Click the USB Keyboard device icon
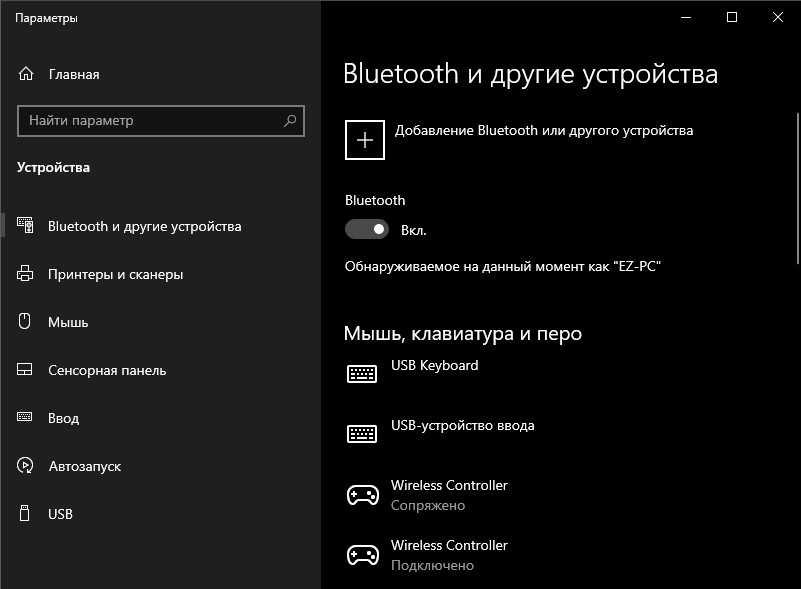Viewport: 801px width, 589px height. [362, 374]
